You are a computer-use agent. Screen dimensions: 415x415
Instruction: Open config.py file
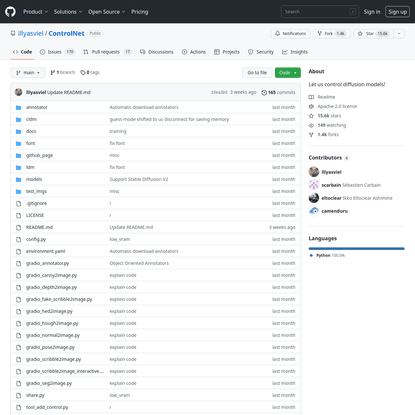pos(36,239)
